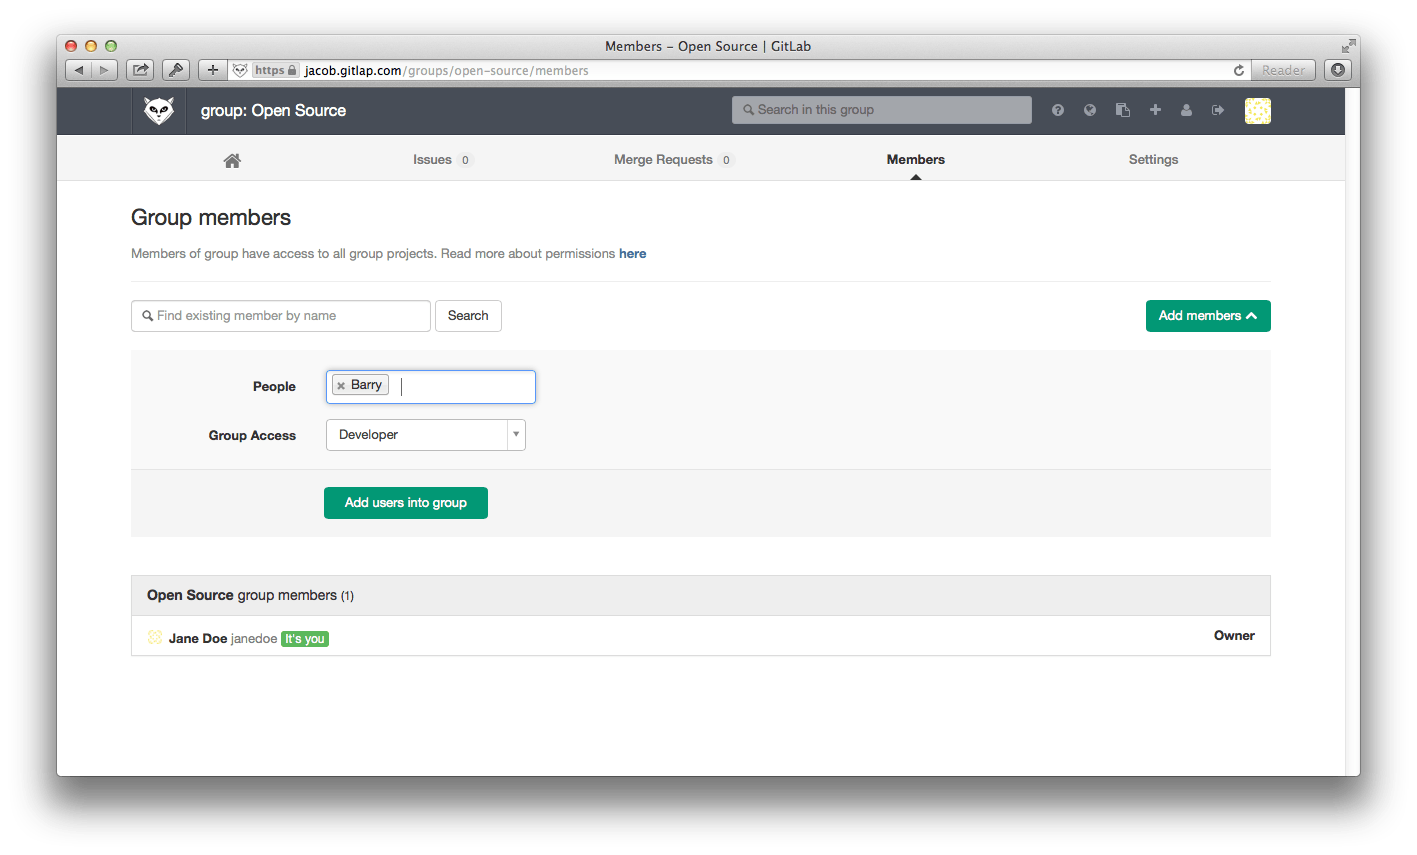Viewport: 1417px width, 855px height.
Task: Collapse the Add members panel
Action: point(1207,316)
